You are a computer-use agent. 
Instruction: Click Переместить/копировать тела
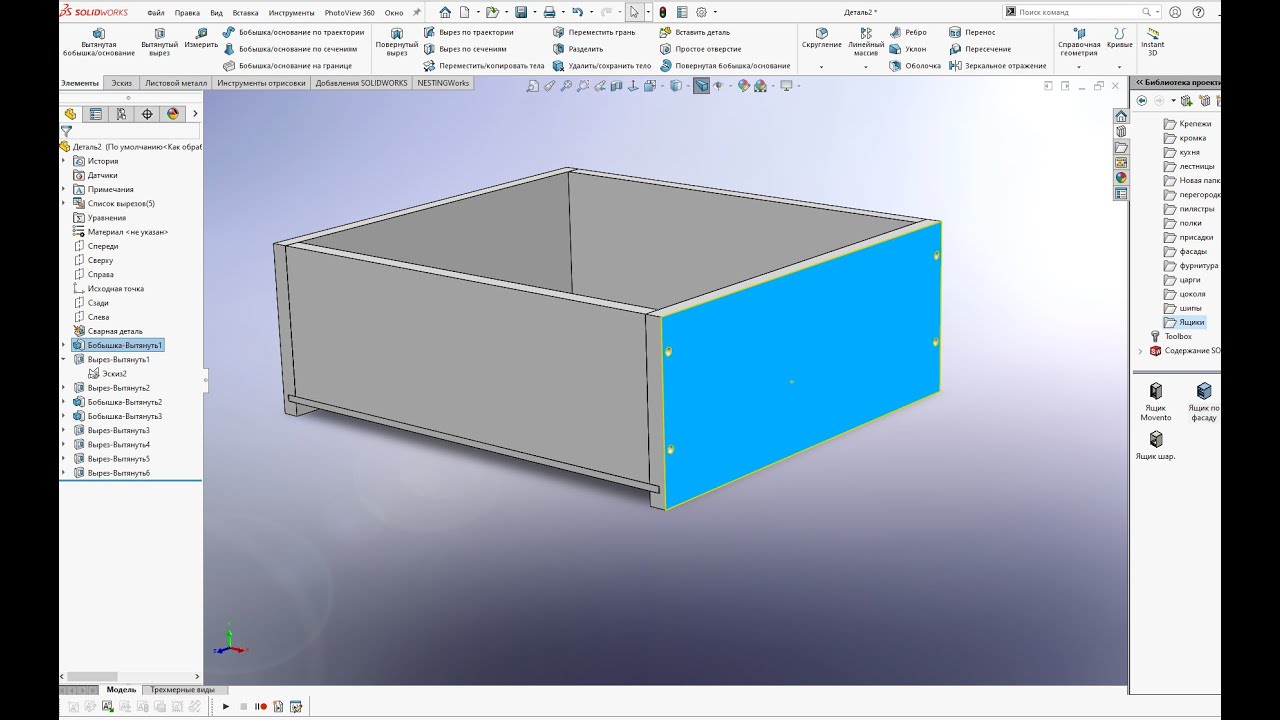pyautogui.click(x=484, y=66)
